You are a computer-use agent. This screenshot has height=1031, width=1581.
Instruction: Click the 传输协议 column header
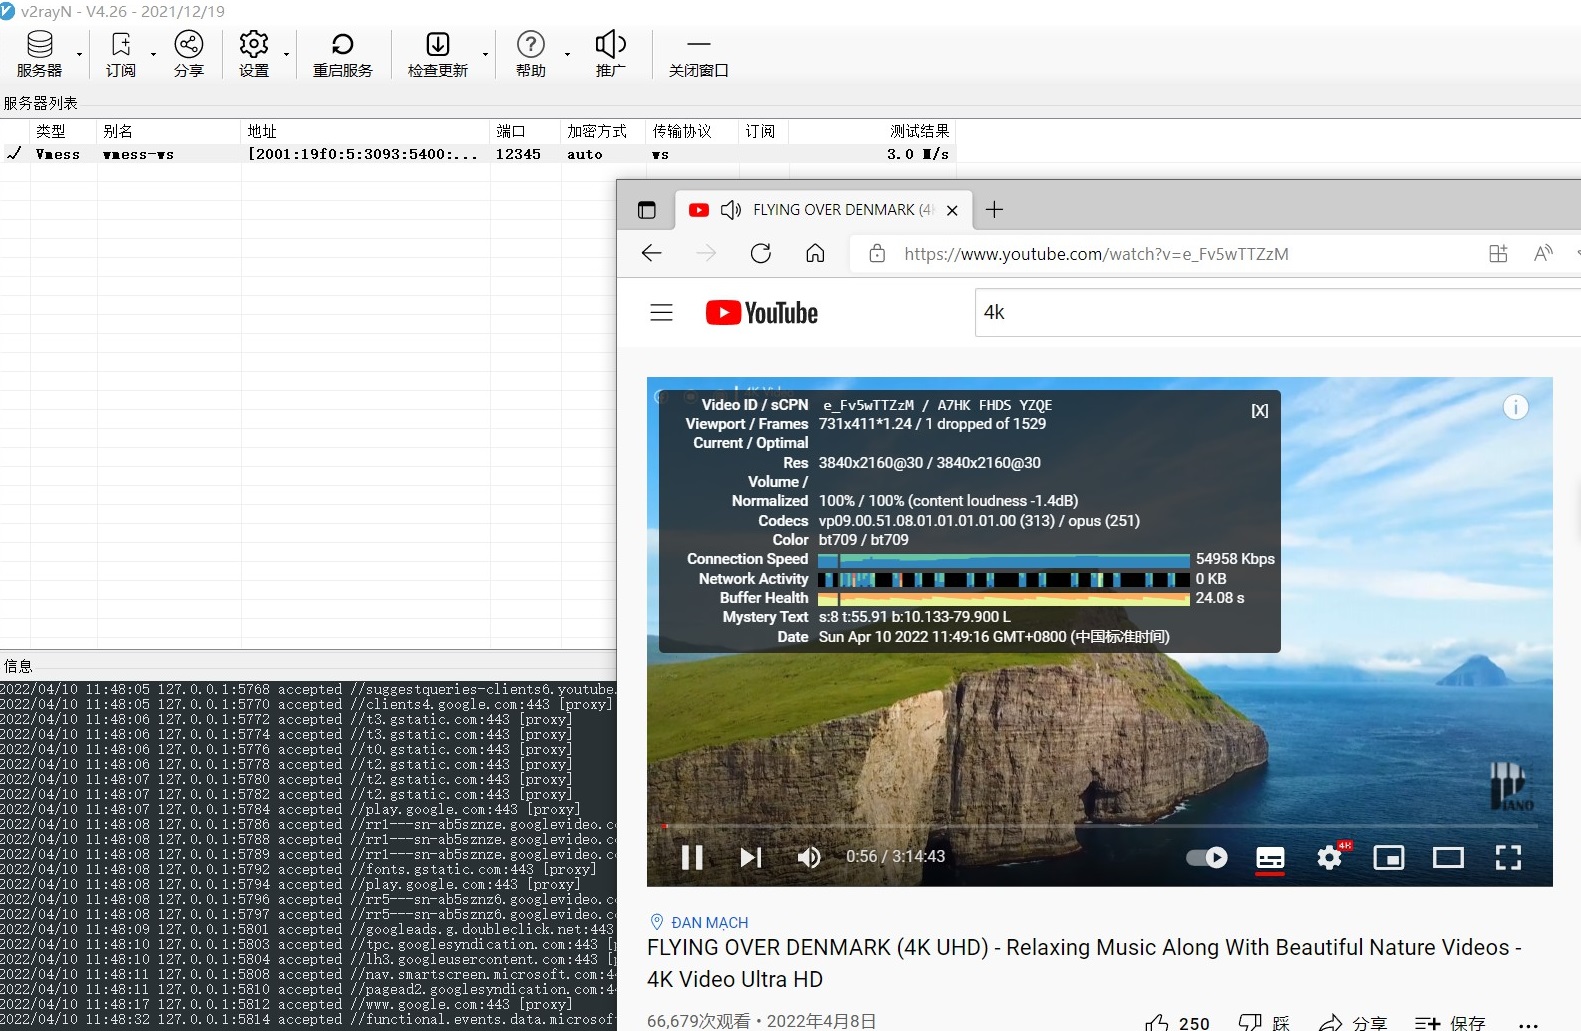[693, 131]
